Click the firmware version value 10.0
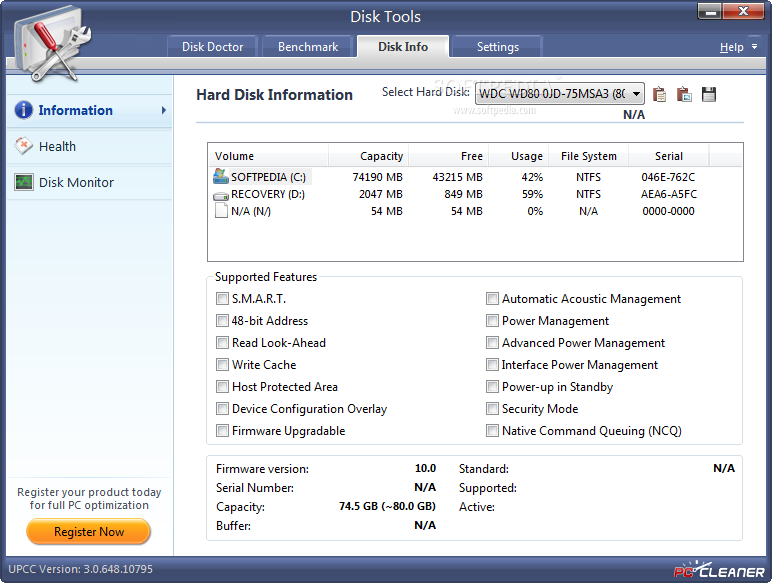The width and height of the screenshot is (772, 583). 425,468
